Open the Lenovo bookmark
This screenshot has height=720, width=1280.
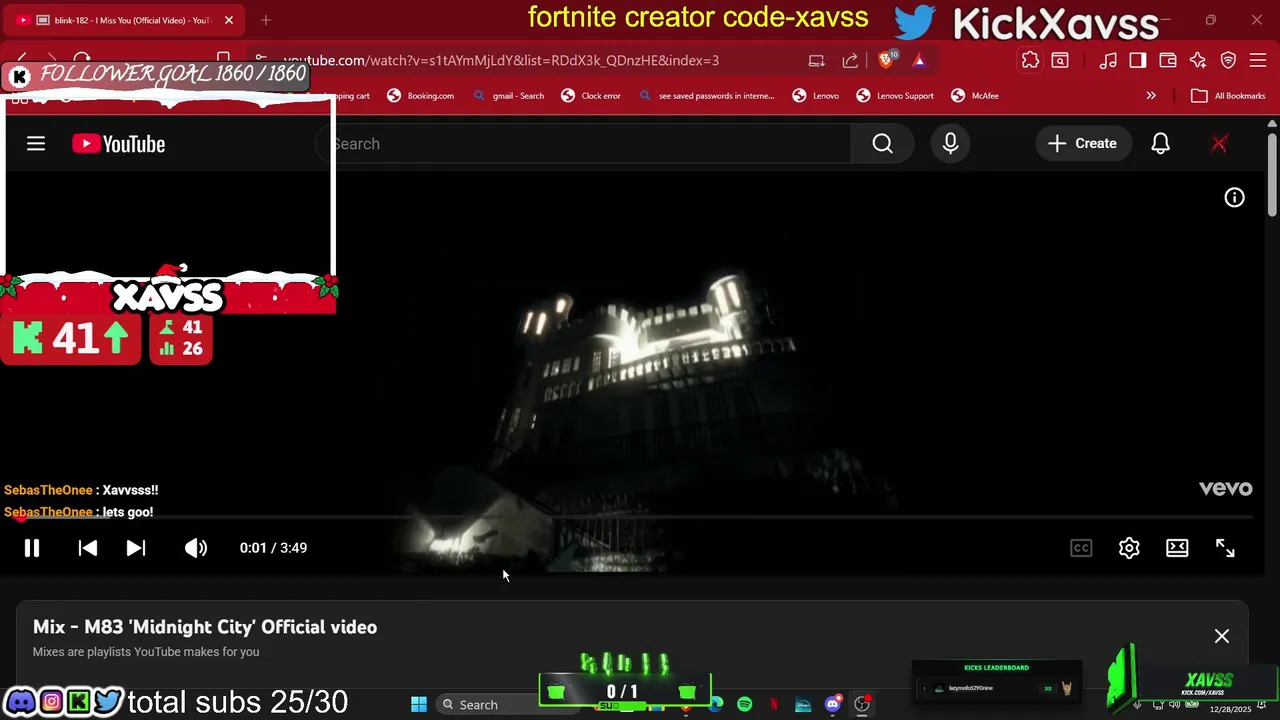click(x=816, y=96)
